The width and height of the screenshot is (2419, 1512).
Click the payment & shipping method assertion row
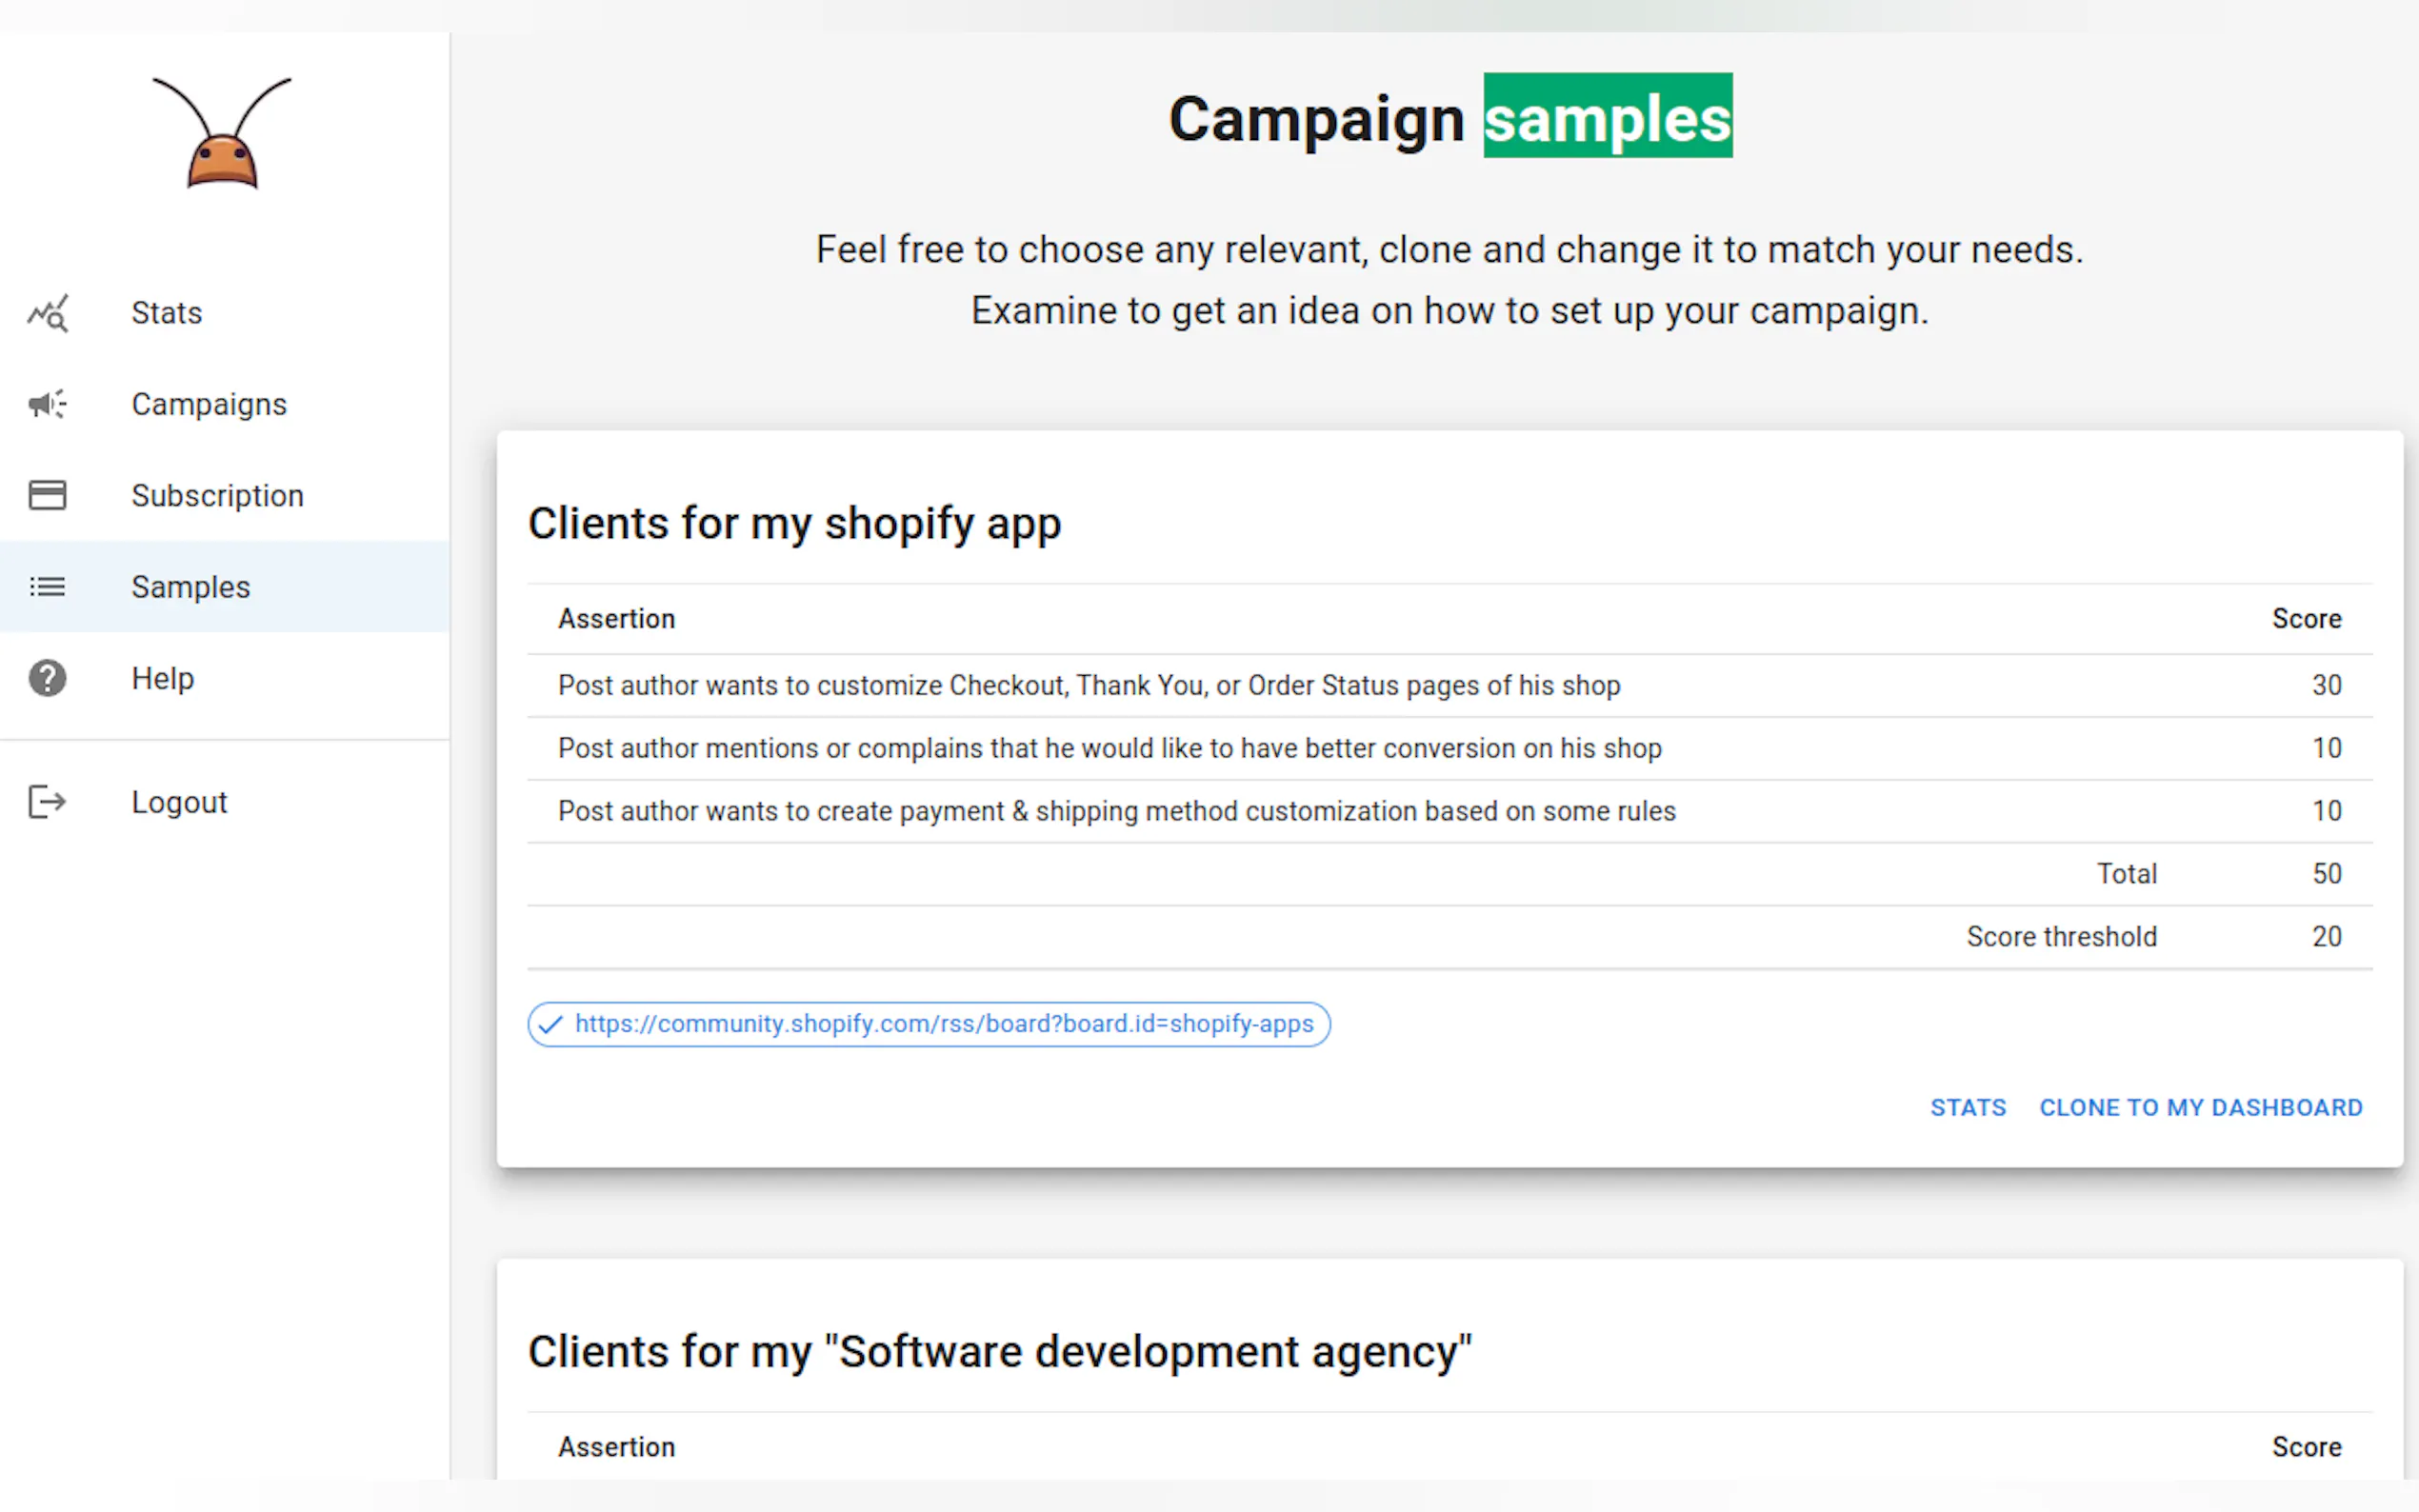click(x=1116, y=811)
